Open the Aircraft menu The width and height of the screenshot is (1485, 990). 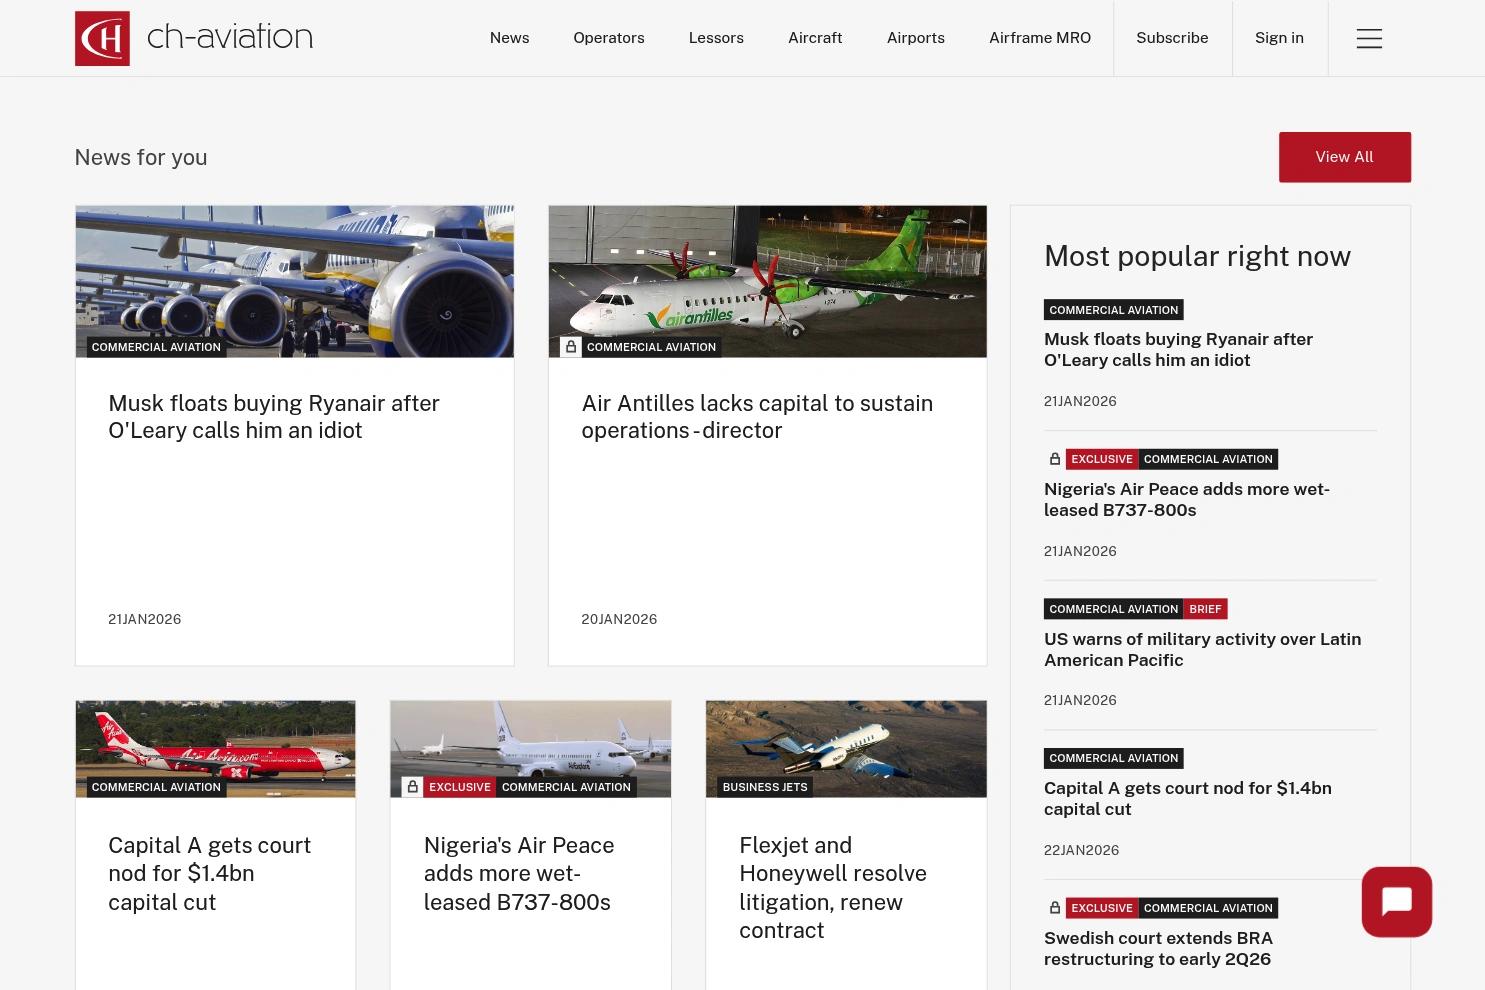(x=815, y=38)
